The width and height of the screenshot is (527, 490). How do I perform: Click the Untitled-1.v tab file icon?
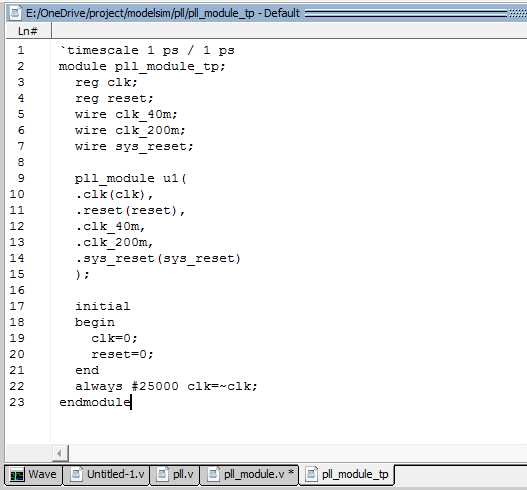pos(76,474)
